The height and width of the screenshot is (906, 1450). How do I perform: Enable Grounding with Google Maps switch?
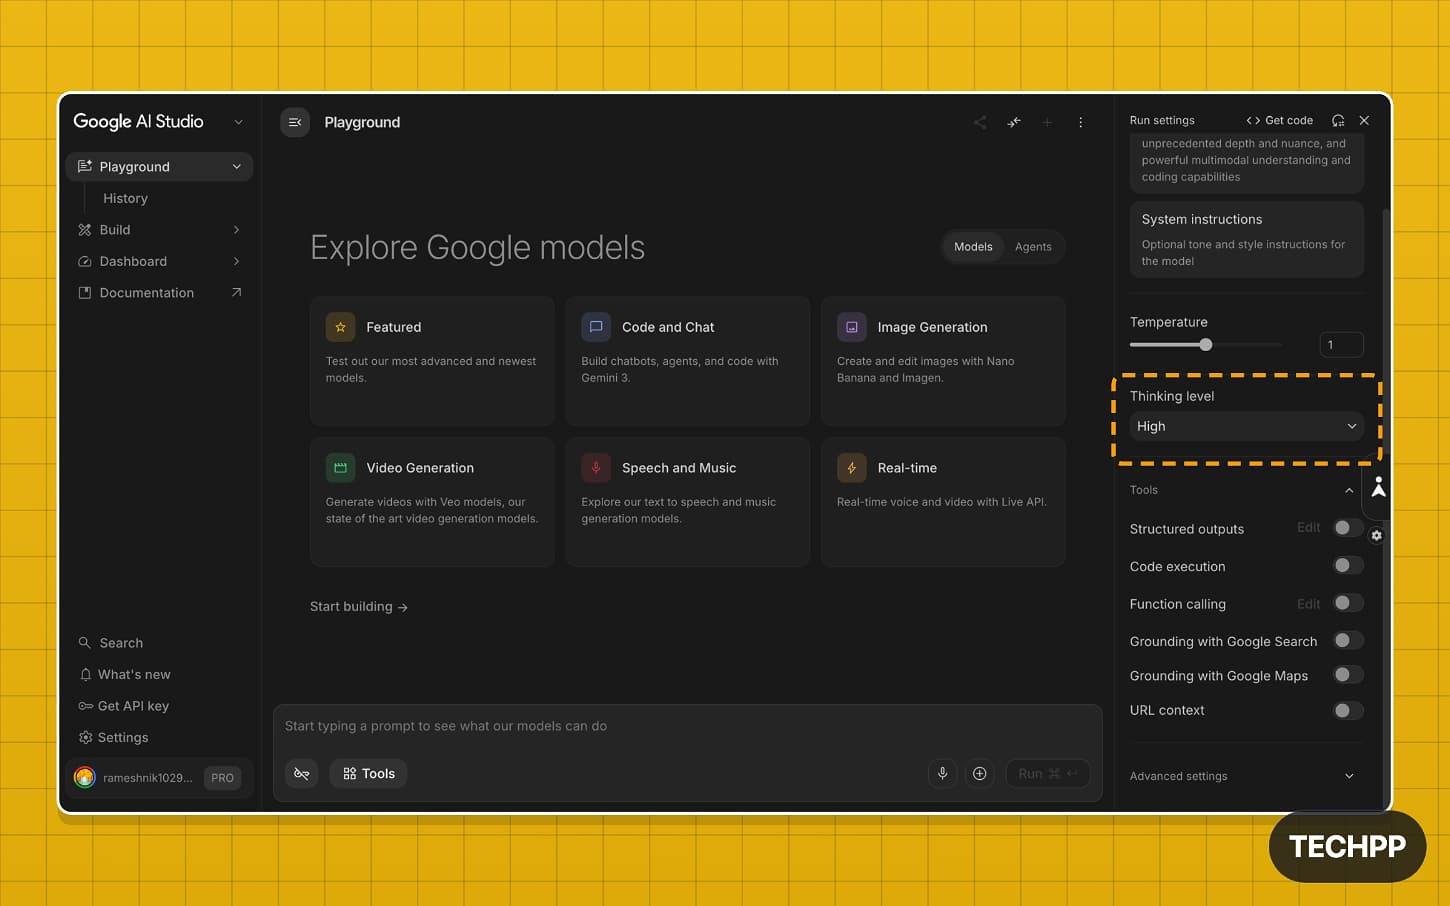(x=1348, y=675)
